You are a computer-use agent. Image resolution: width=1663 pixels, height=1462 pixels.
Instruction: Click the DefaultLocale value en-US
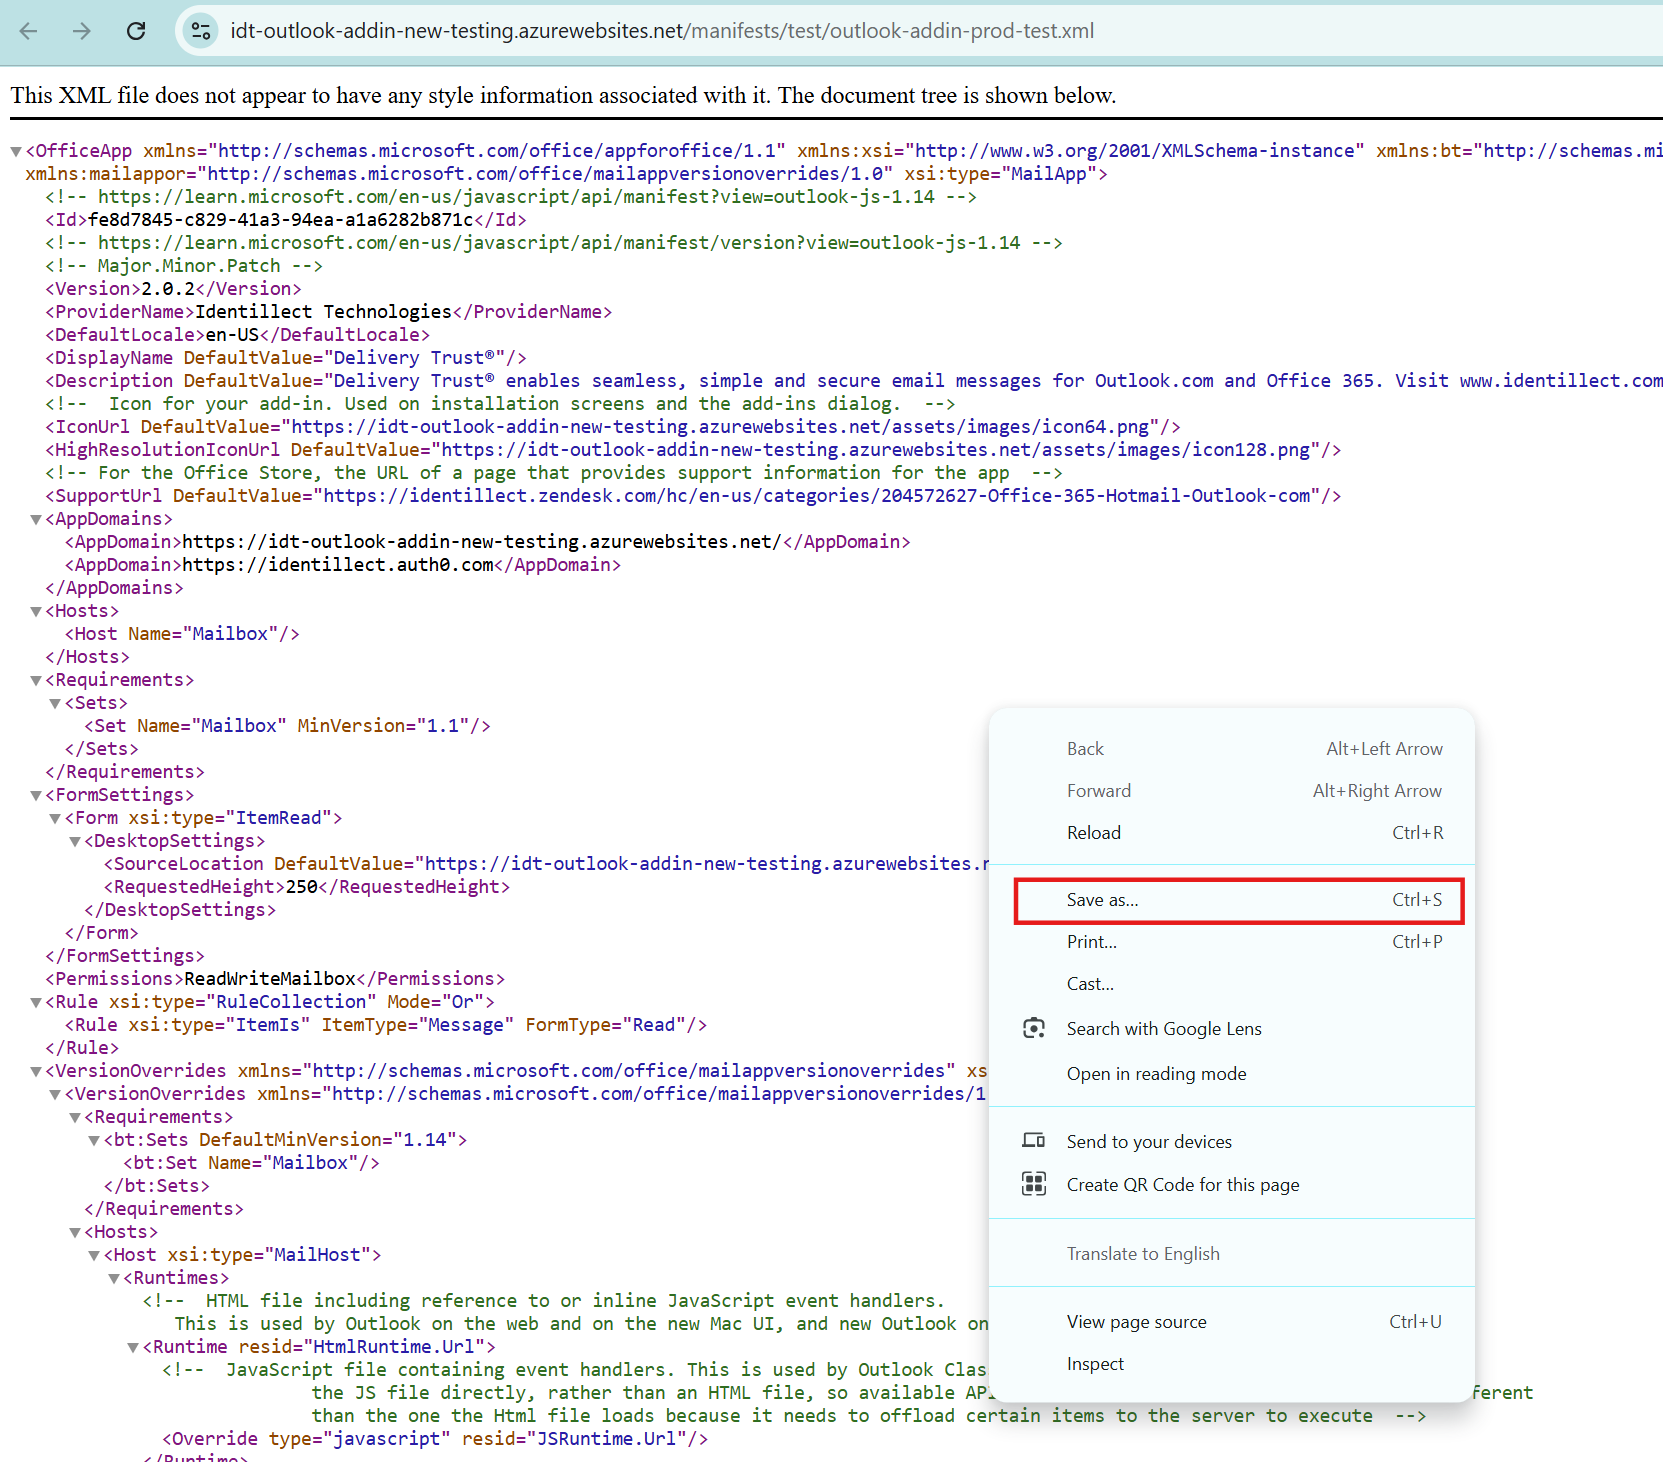(232, 335)
